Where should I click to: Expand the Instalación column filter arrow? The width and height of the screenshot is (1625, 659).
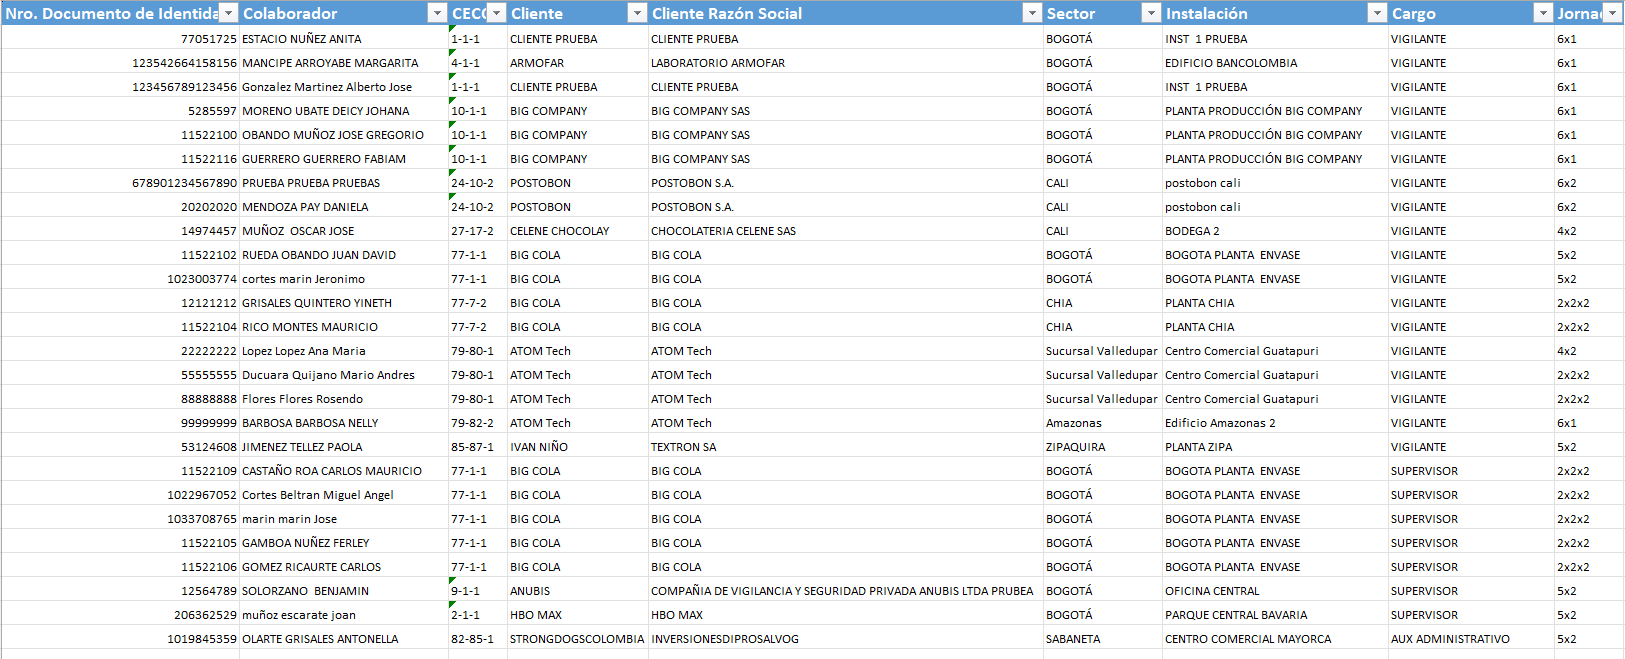point(1377,13)
